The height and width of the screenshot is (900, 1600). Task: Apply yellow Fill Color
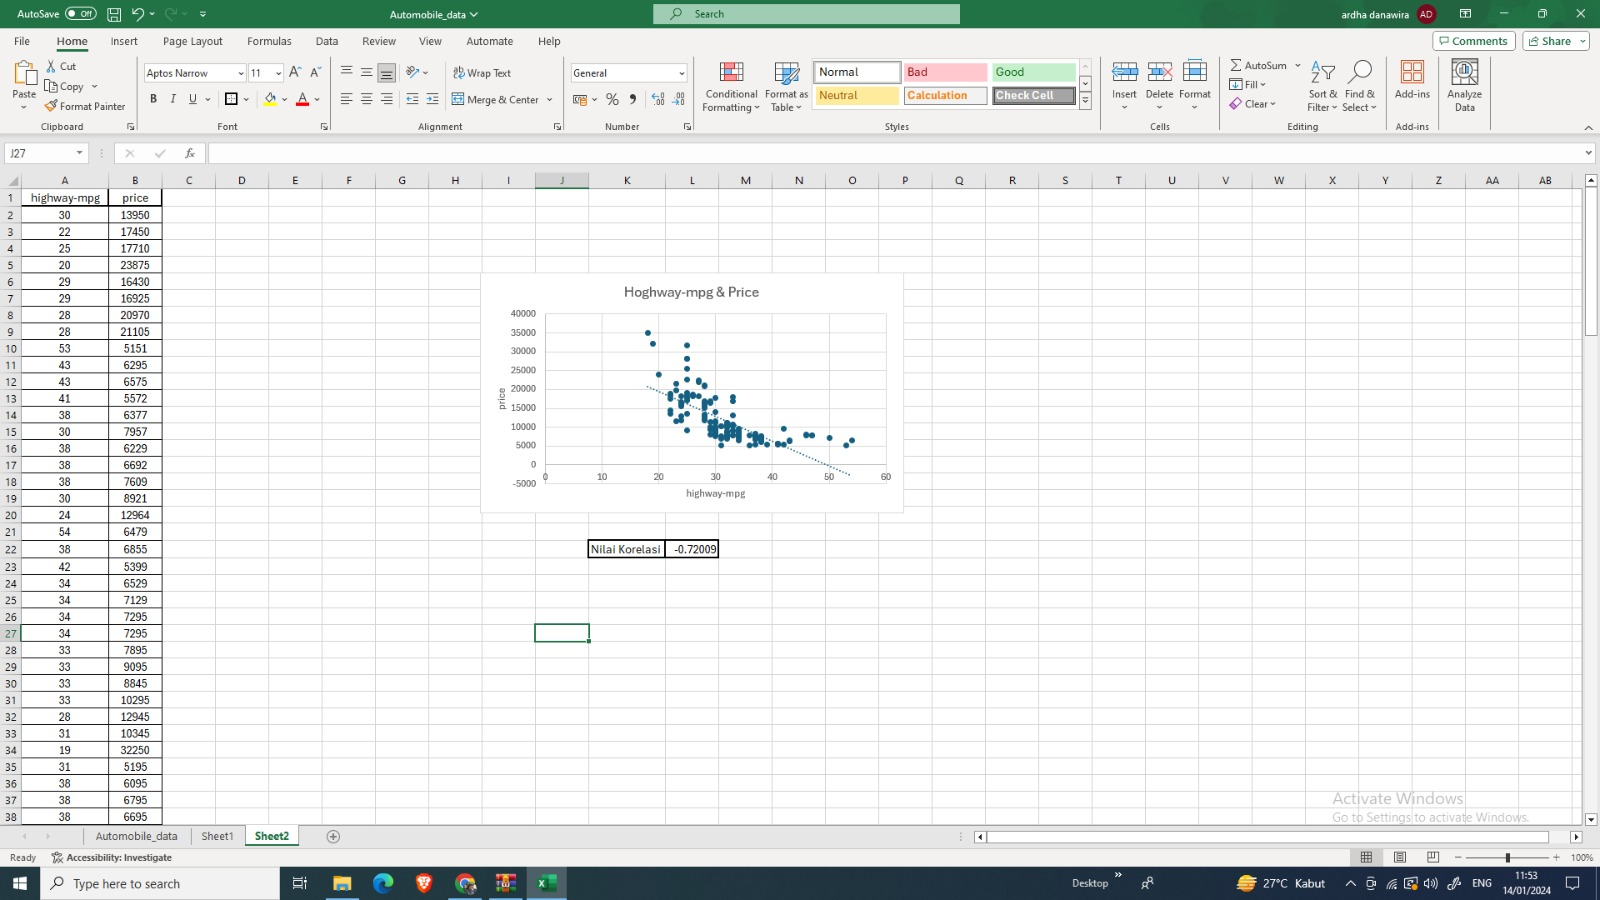[x=269, y=99]
